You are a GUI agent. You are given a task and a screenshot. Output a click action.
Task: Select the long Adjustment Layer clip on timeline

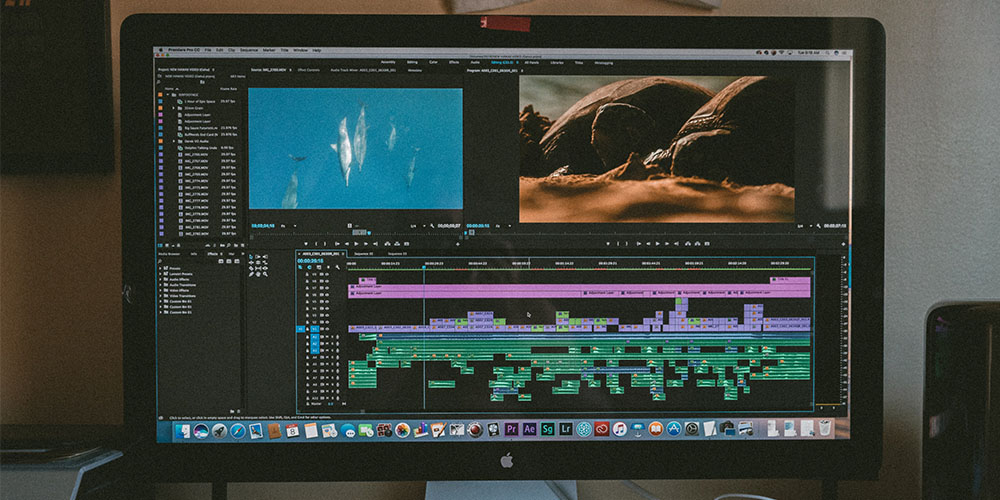click(579, 287)
